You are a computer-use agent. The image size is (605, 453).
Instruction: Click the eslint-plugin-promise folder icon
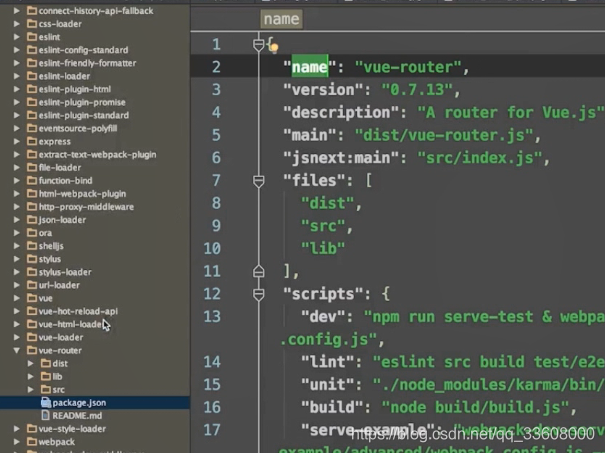click(32, 102)
